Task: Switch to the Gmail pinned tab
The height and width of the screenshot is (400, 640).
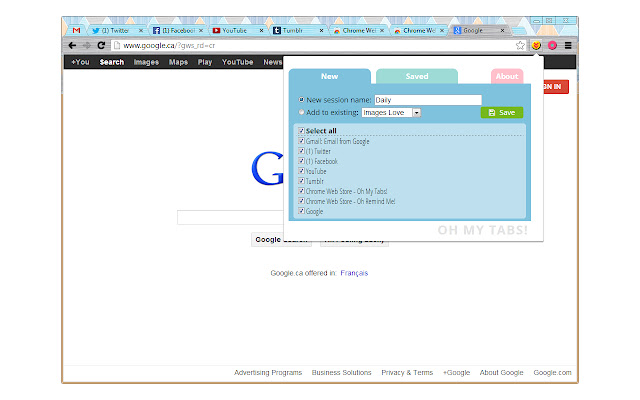Action: pyautogui.click(x=76, y=30)
